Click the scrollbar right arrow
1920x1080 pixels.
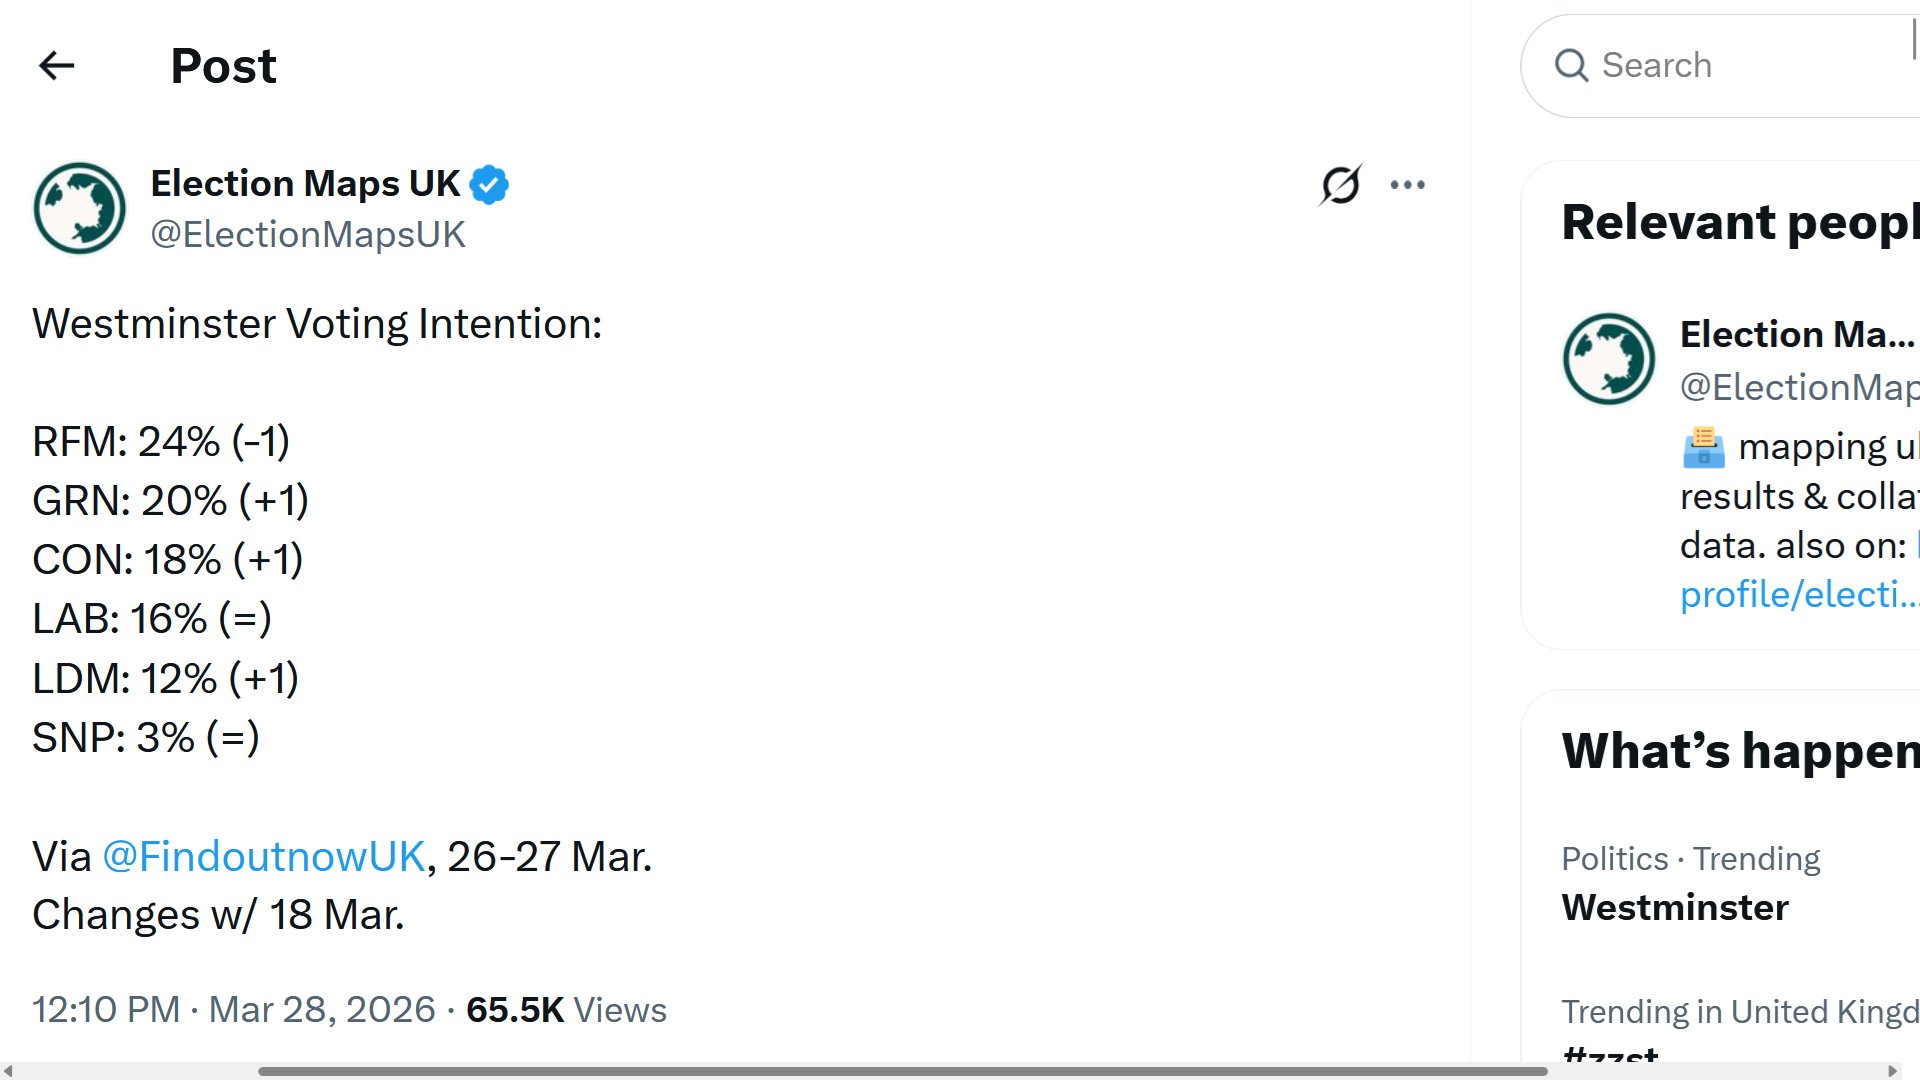[x=1892, y=1071]
